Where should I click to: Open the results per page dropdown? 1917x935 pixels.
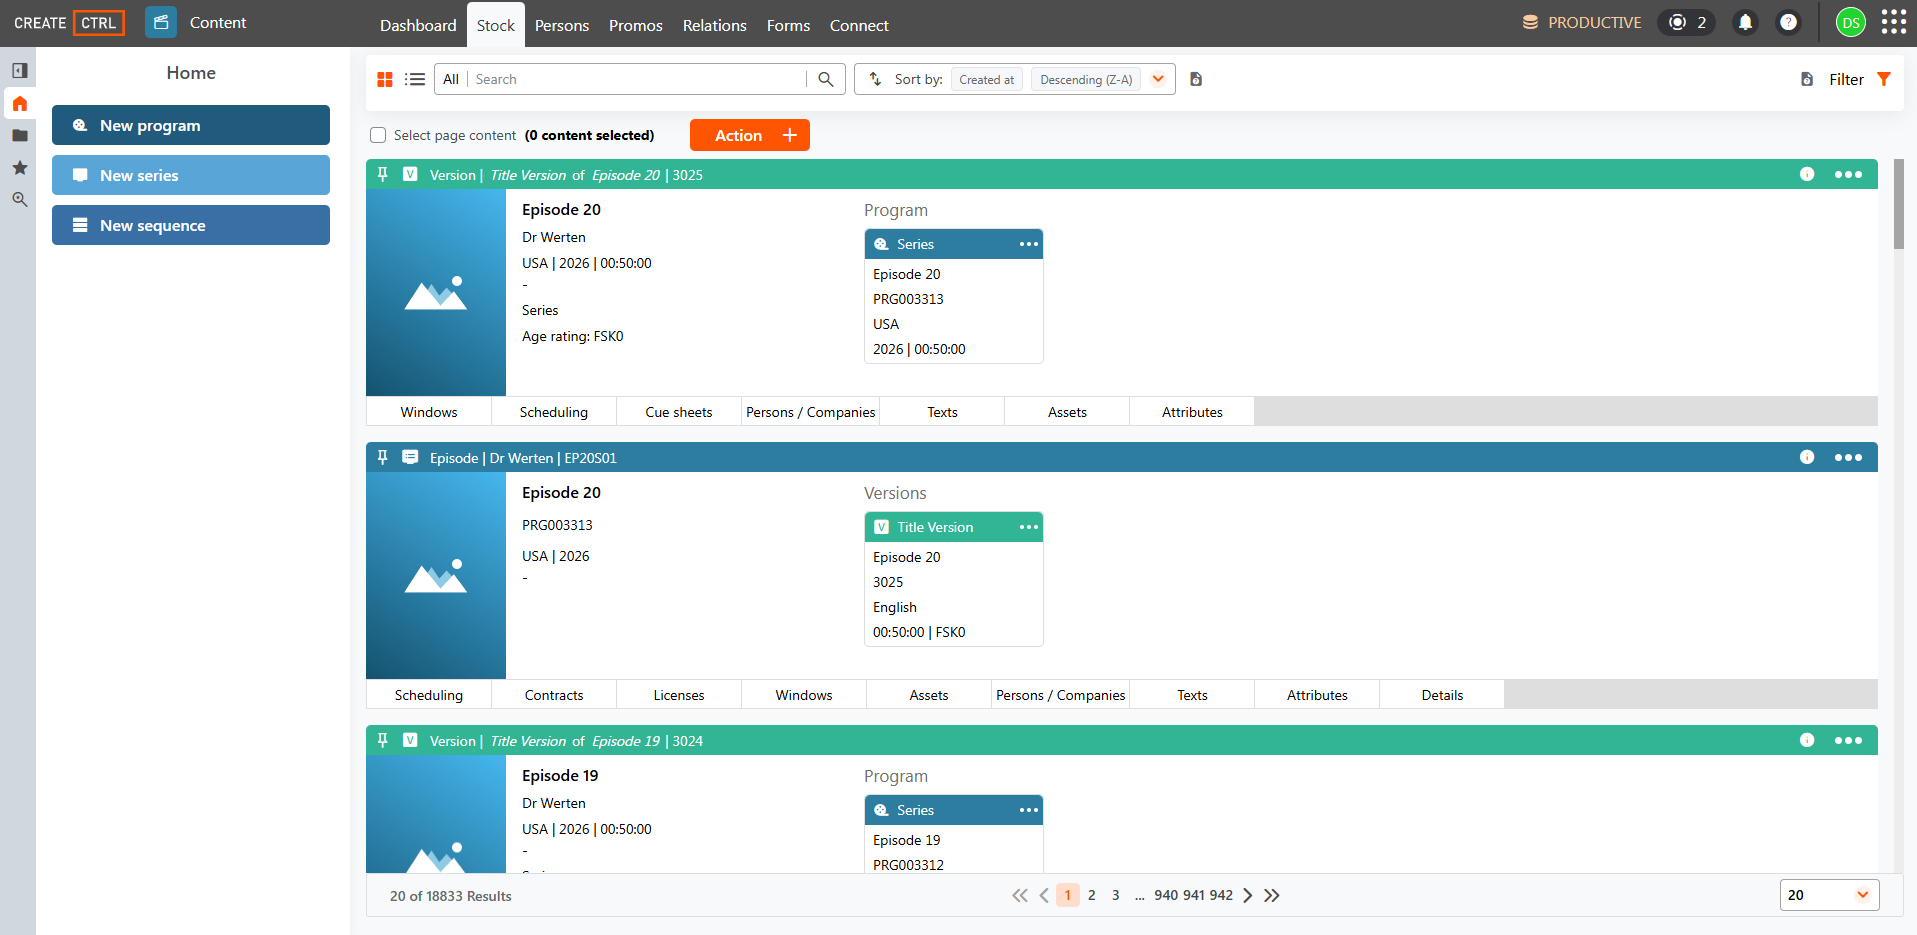1829,895
